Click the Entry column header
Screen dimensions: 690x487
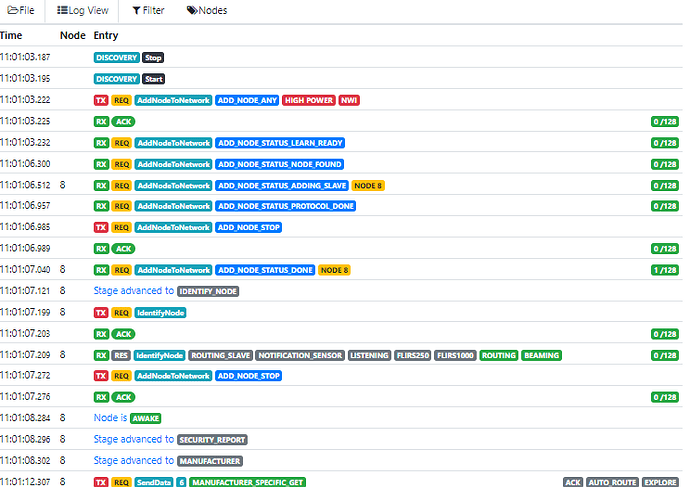click(106, 36)
